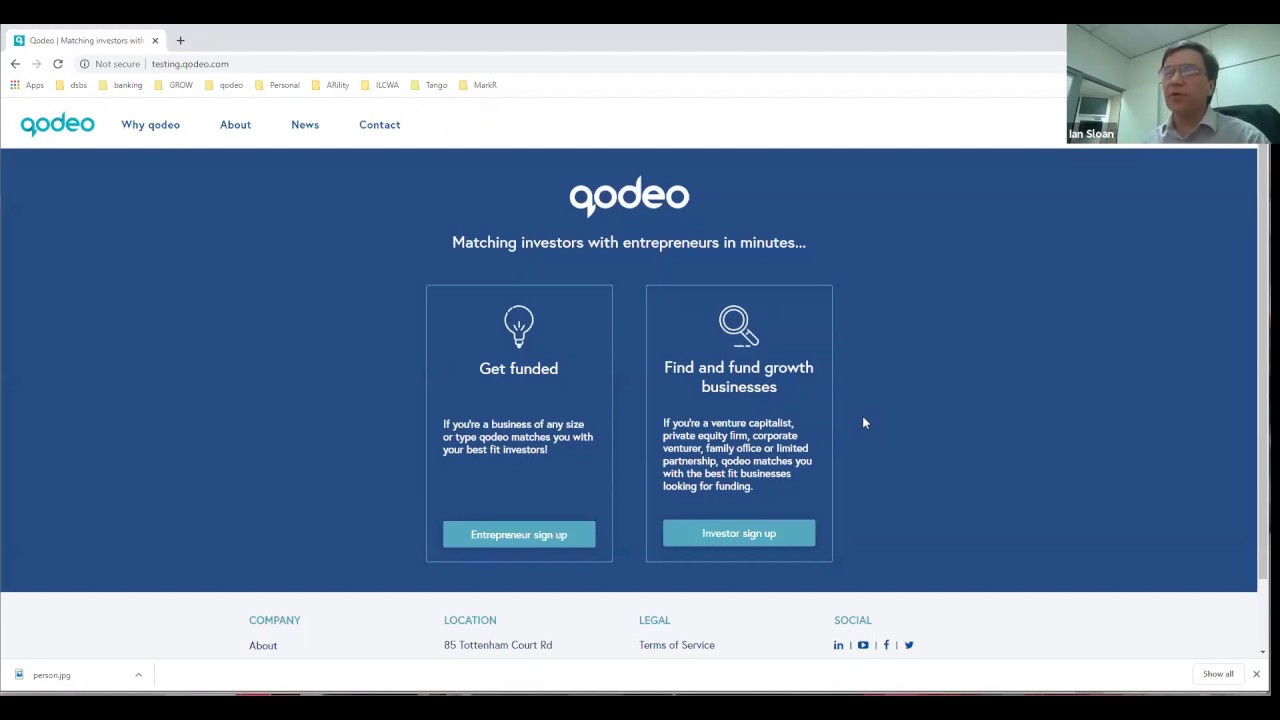Open a new browser tab
The width and height of the screenshot is (1280, 720).
click(x=180, y=41)
